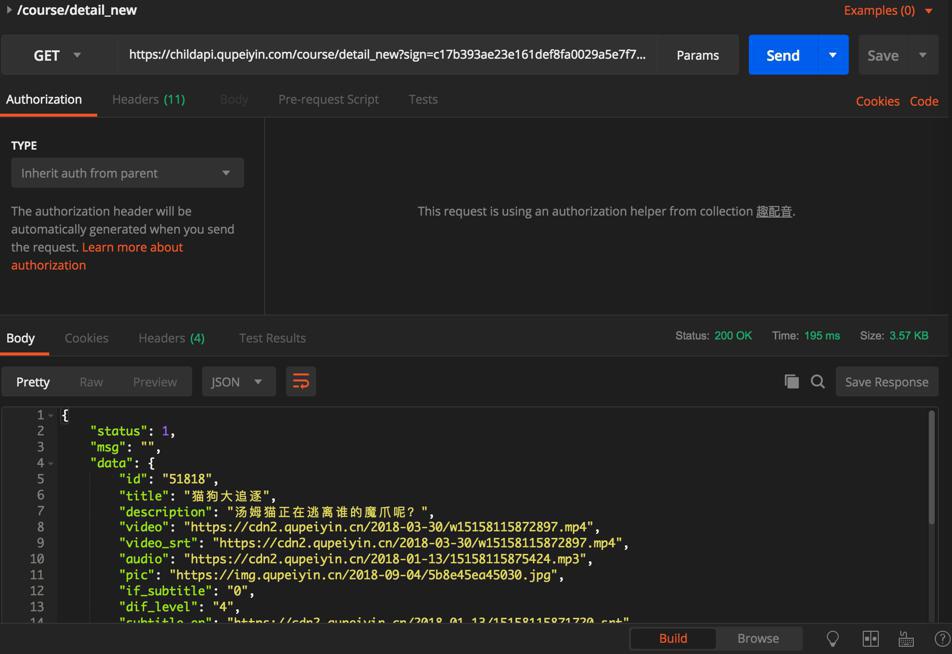
Task: Click the Time 195 ms value
Action: pos(822,336)
